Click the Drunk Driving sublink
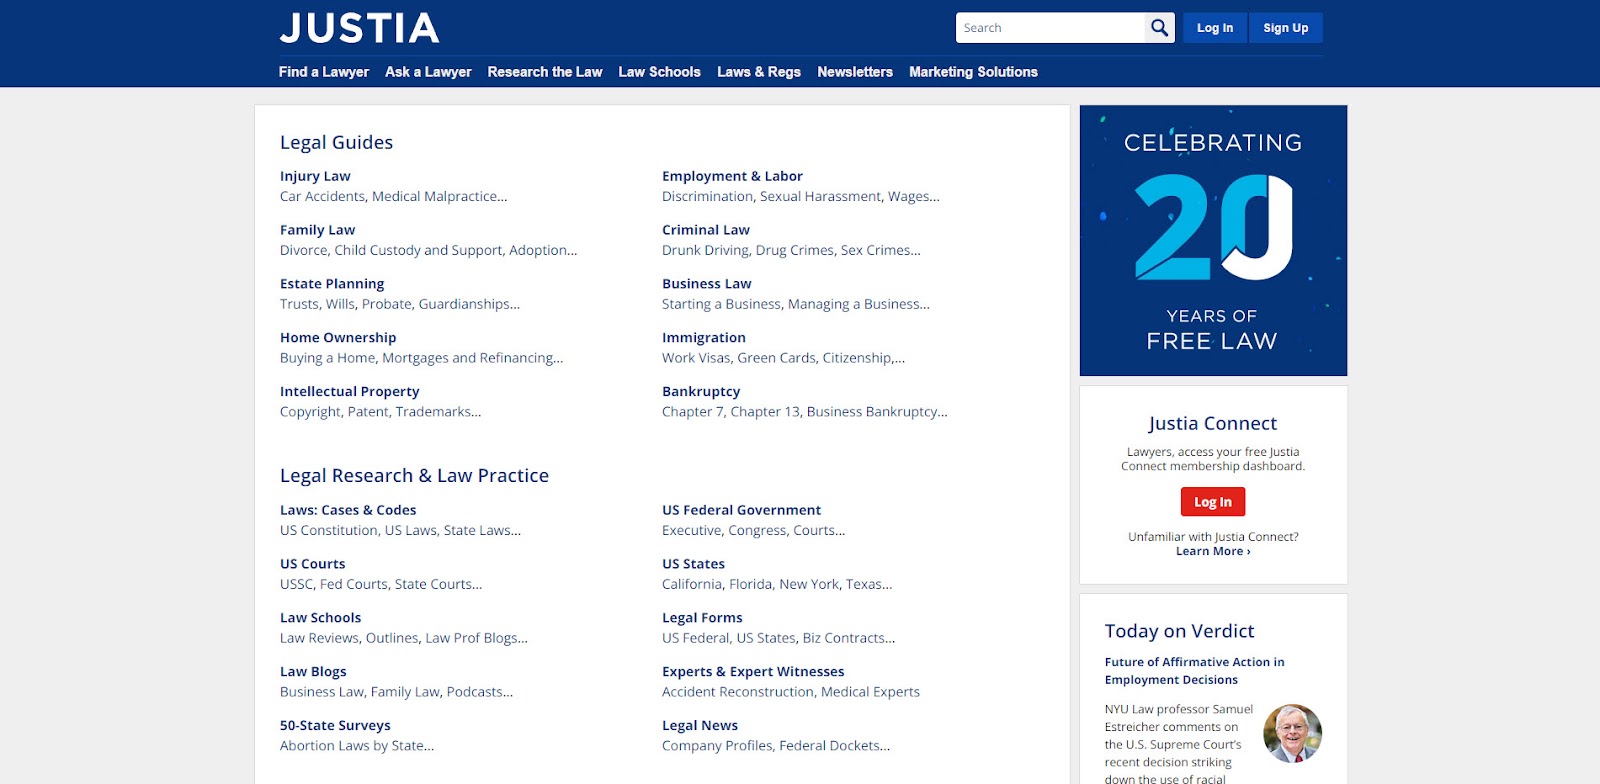 tap(705, 251)
